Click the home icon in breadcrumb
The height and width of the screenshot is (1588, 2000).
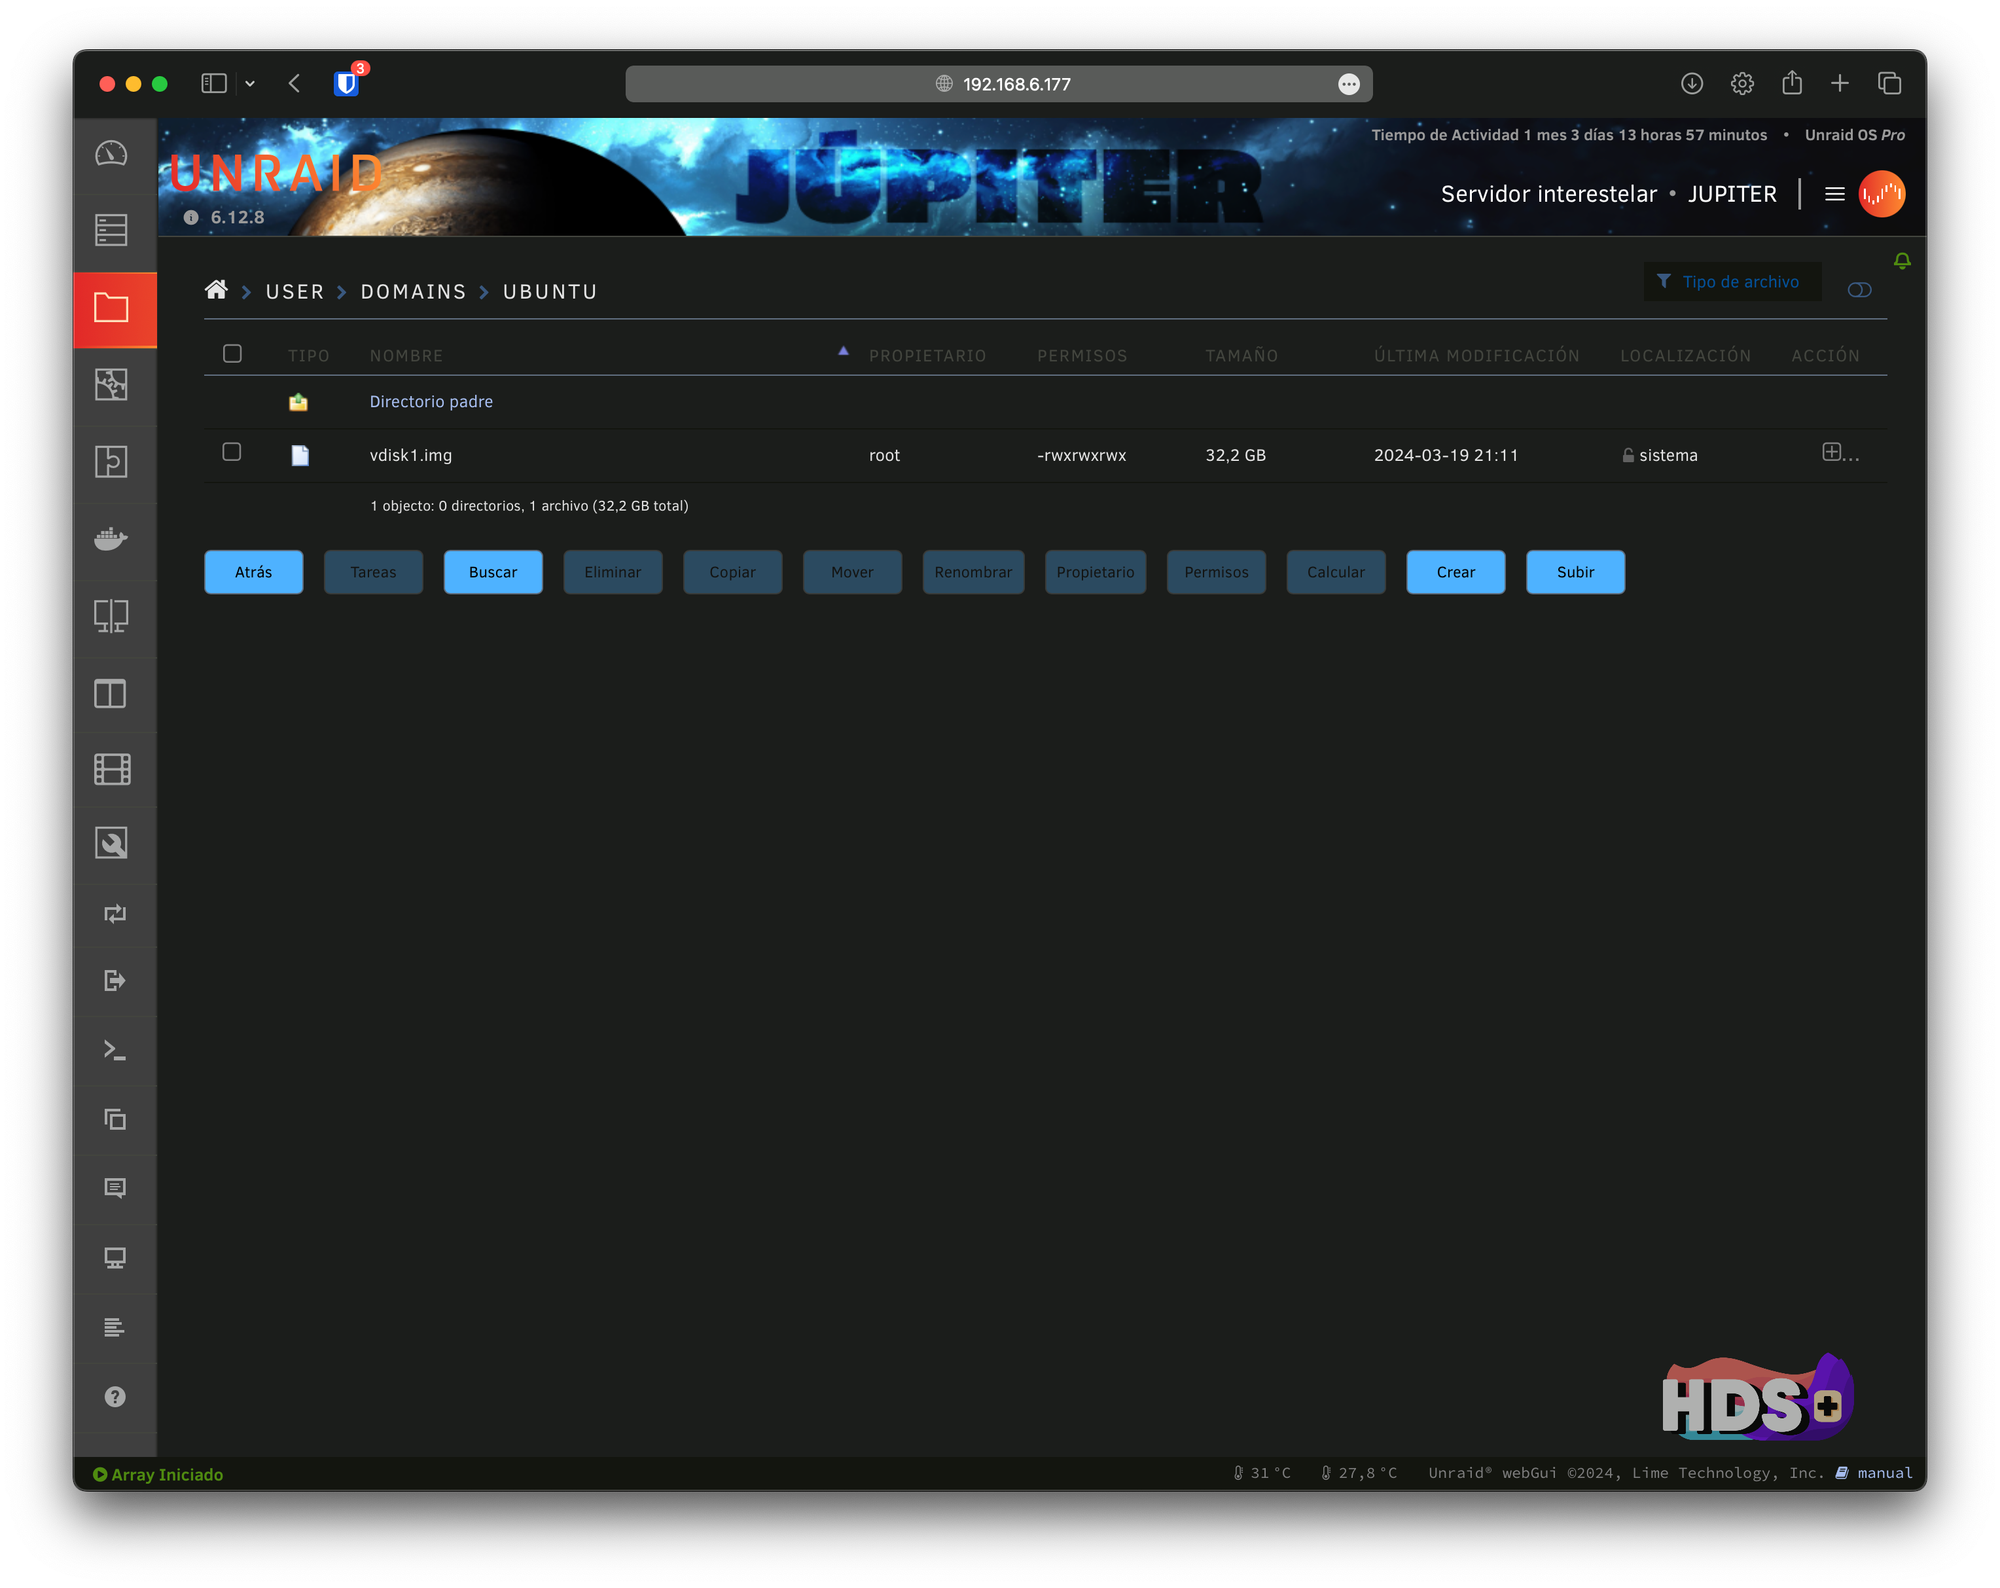click(216, 290)
